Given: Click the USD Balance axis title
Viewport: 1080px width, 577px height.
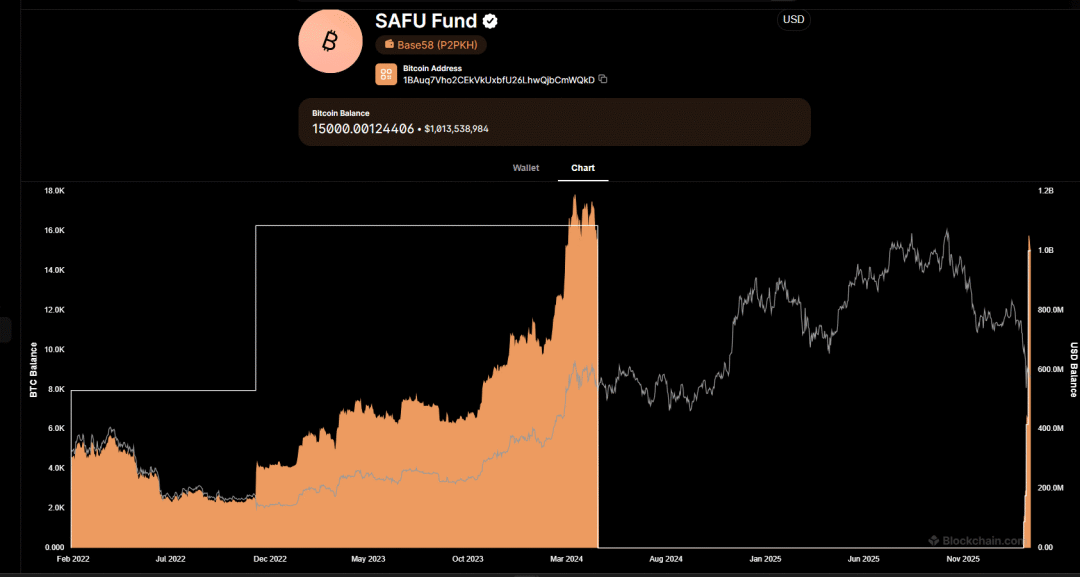Looking at the screenshot, I should (x=1073, y=369).
